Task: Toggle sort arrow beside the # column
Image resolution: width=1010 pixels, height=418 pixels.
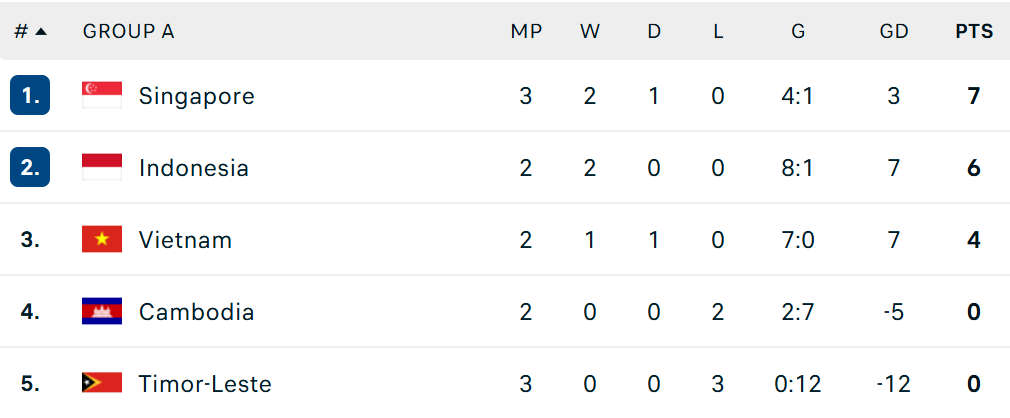Action: [41, 32]
